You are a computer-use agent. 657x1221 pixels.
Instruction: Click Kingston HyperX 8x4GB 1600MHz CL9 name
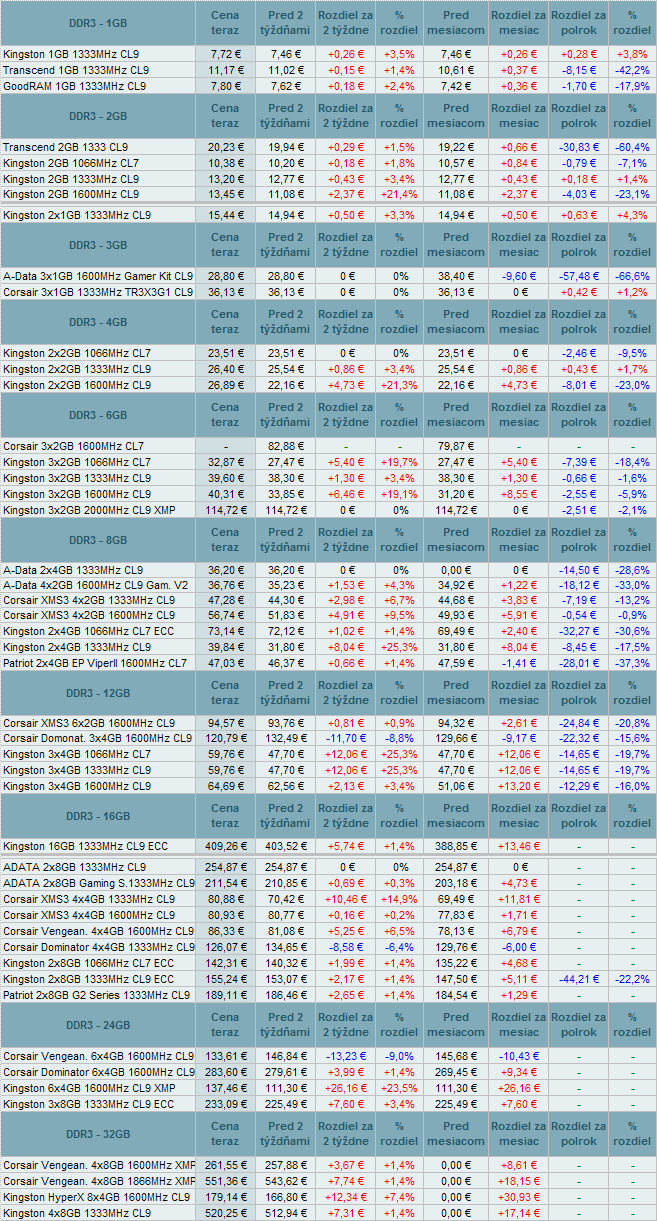[96, 1197]
